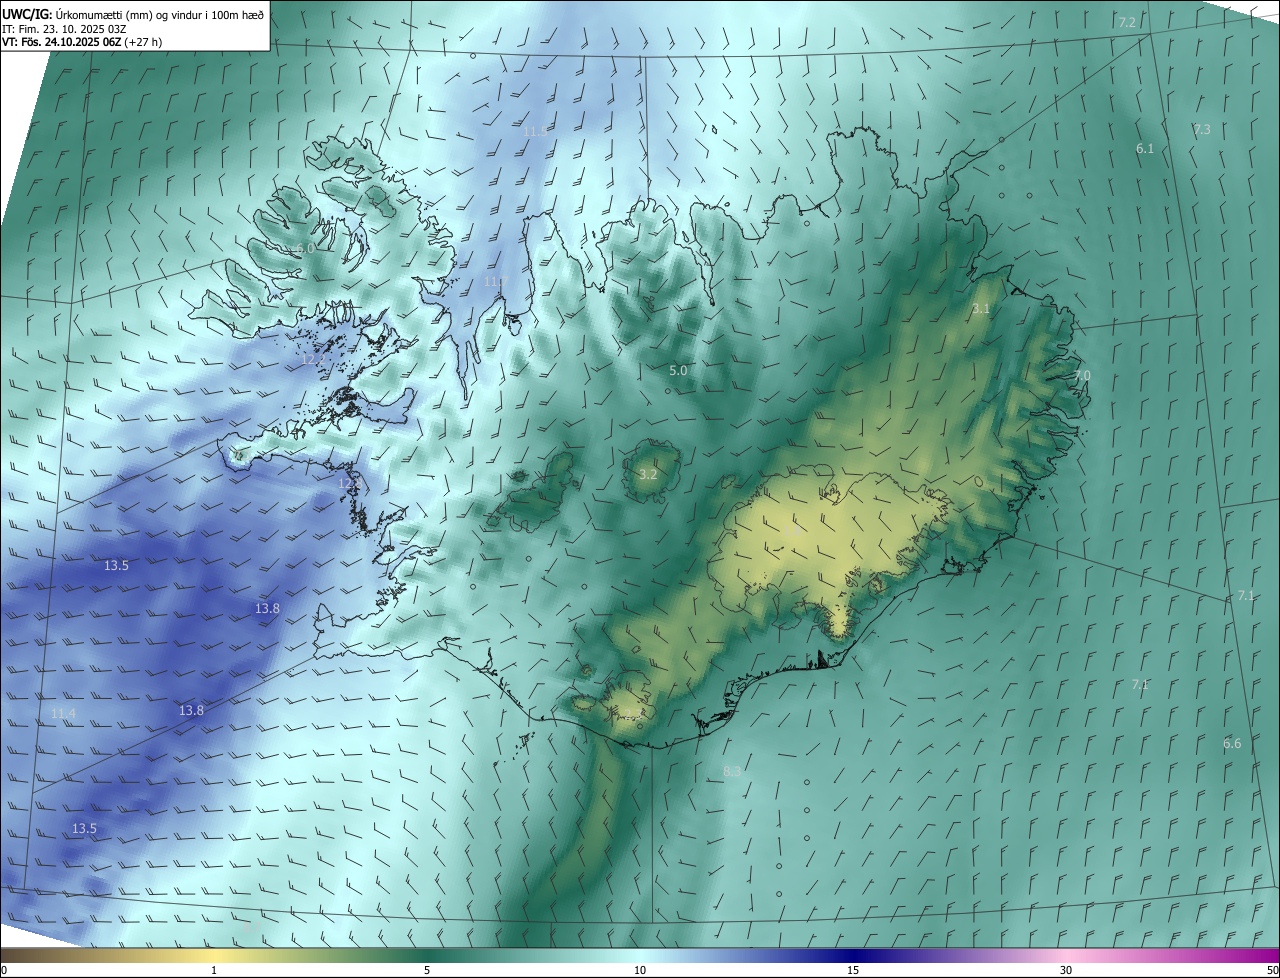Screen dimensions: 1280x978
Task: Click the 5.0 value in north Iceland
Action: click(678, 371)
